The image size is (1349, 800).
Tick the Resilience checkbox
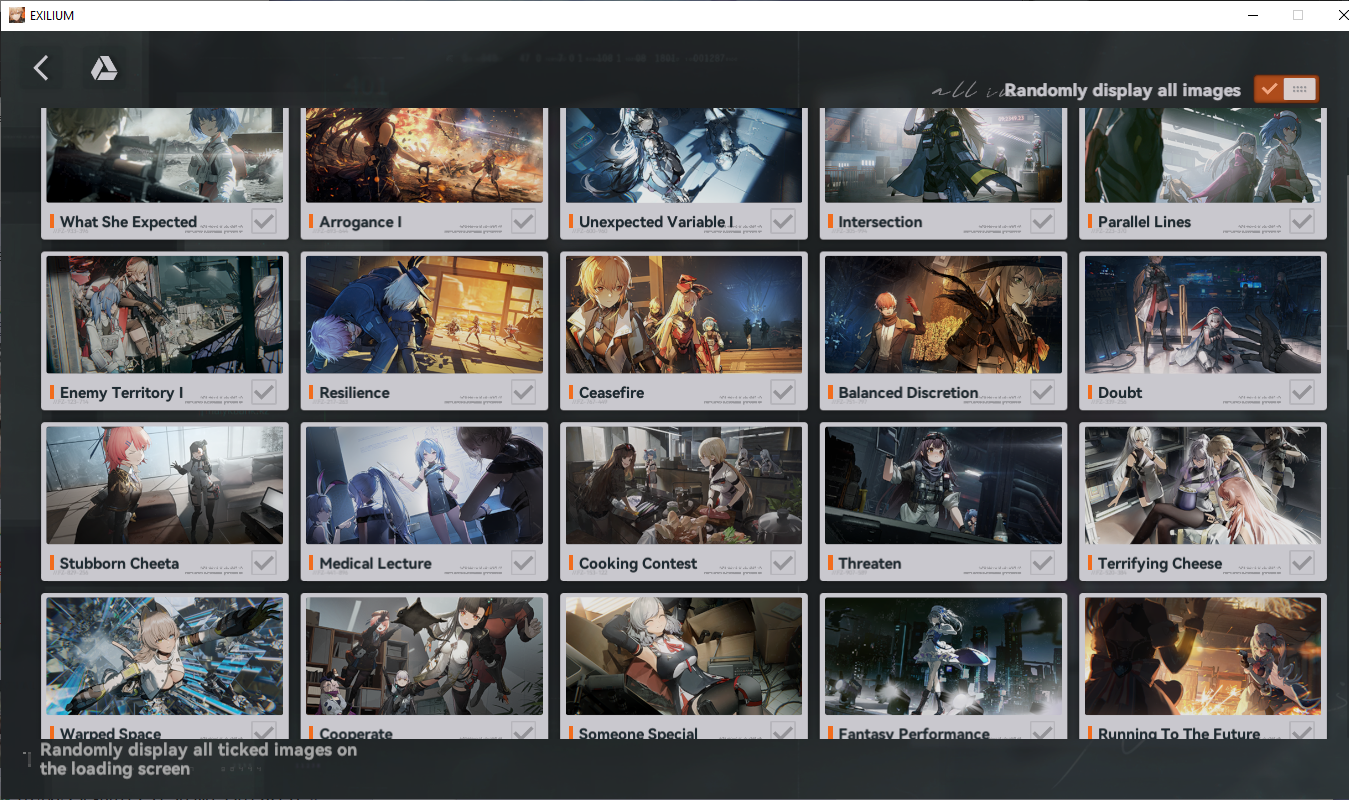pyautogui.click(x=523, y=392)
